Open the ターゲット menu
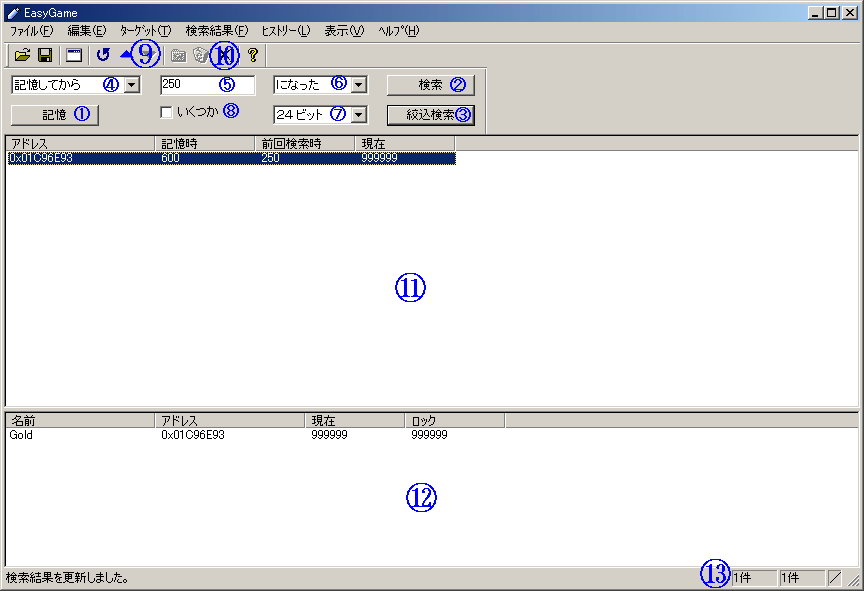864x591 pixels. click(x=145, y=31)
